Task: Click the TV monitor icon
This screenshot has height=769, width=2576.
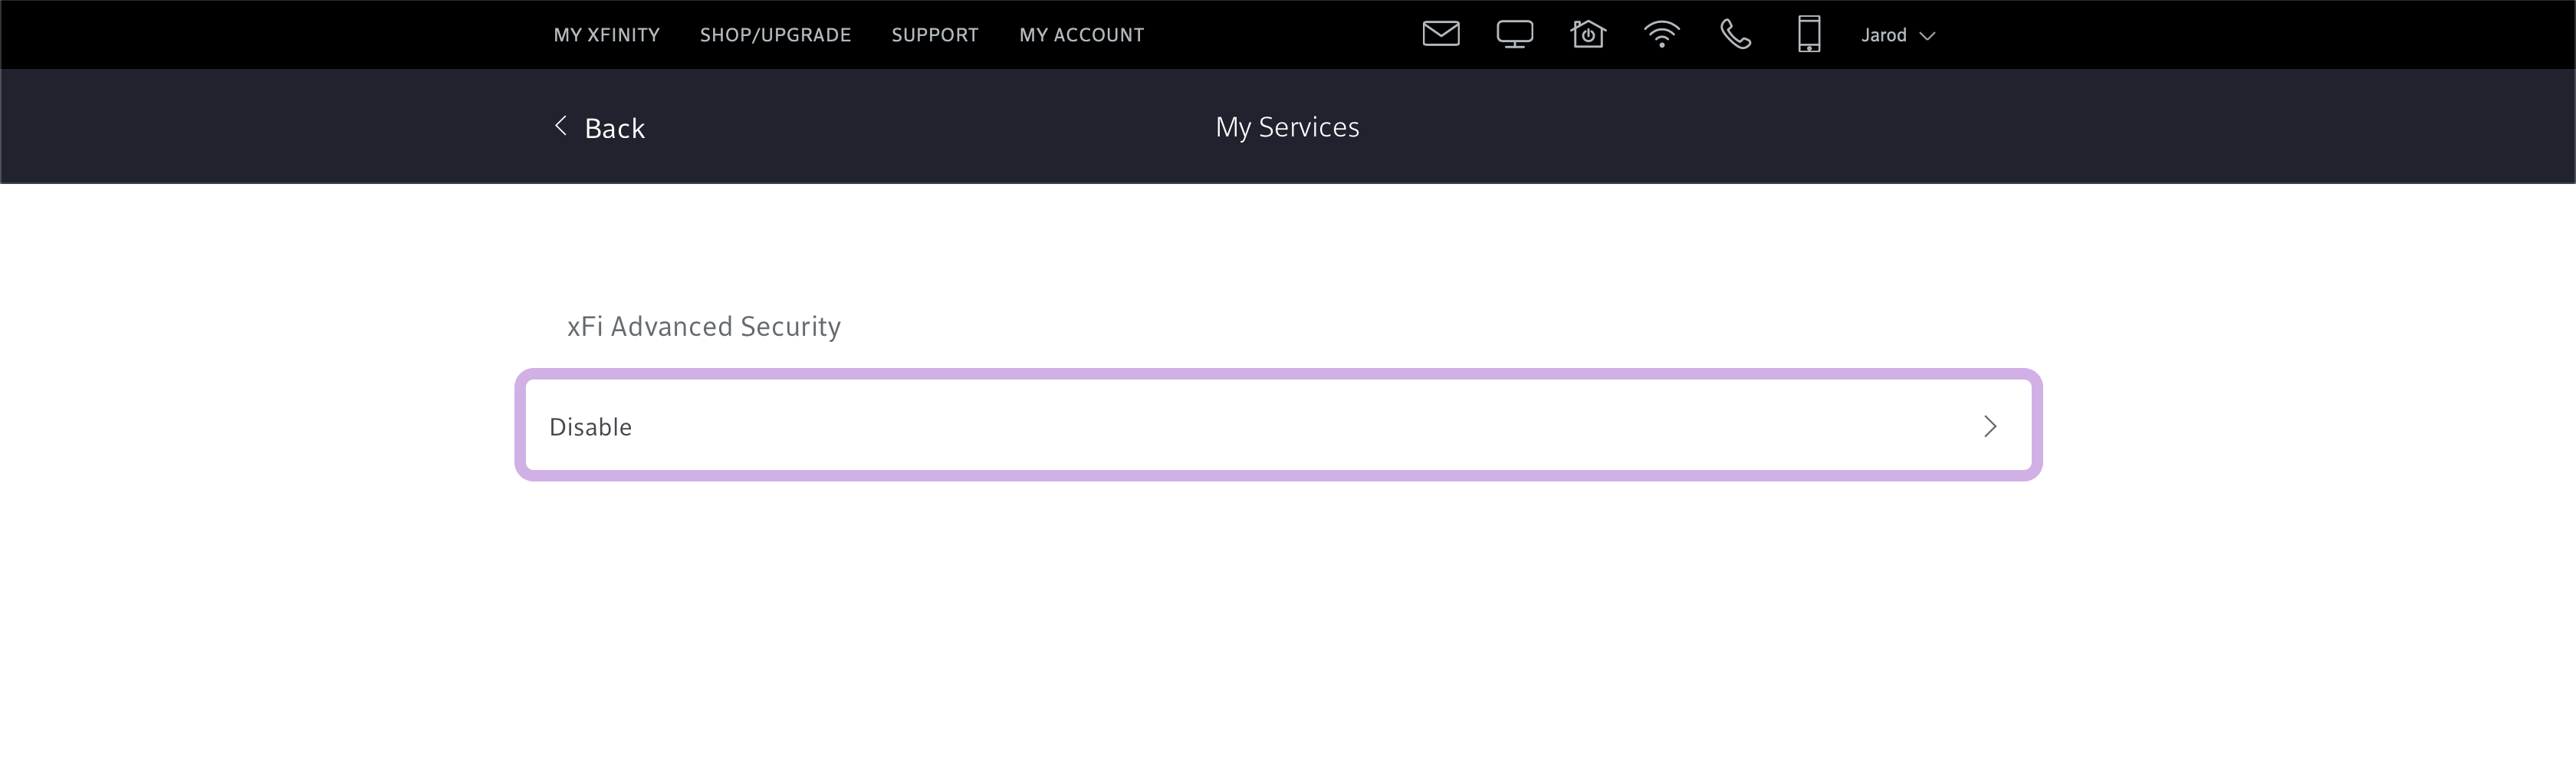Action: click(x=1514, y=34)
